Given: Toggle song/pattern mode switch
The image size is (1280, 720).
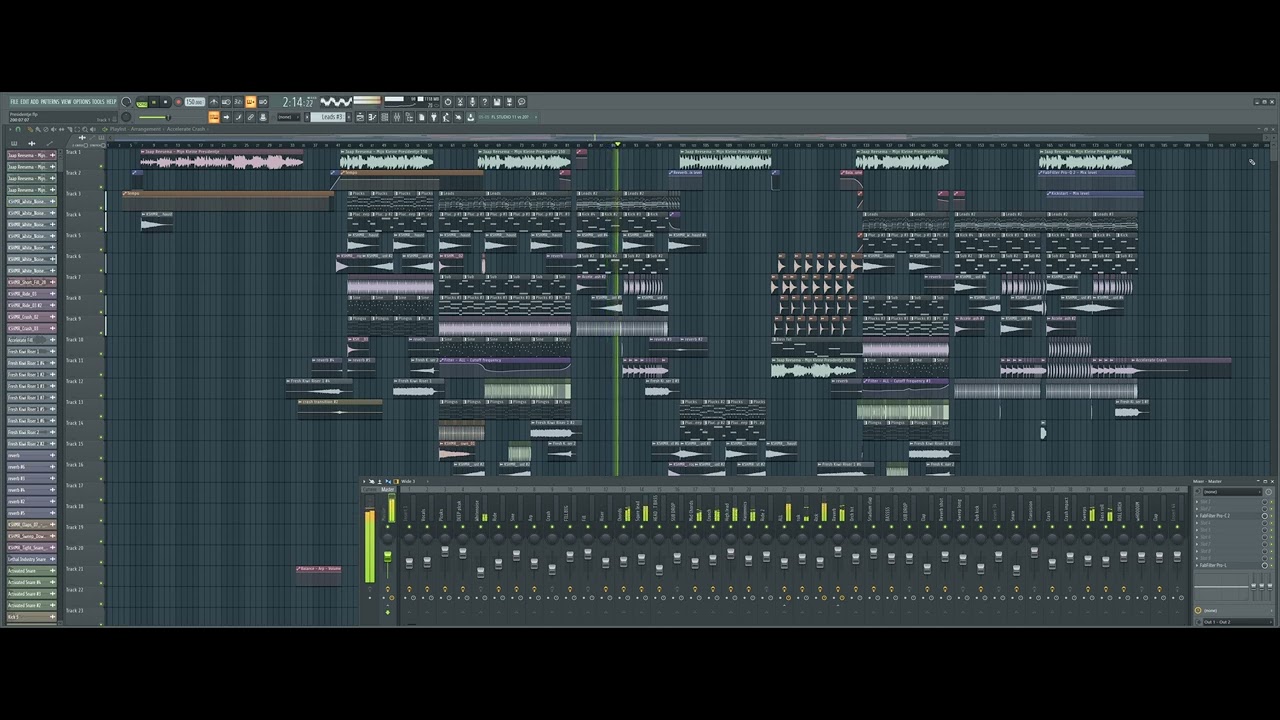Looking at the screenshot, I should point(142,103).
